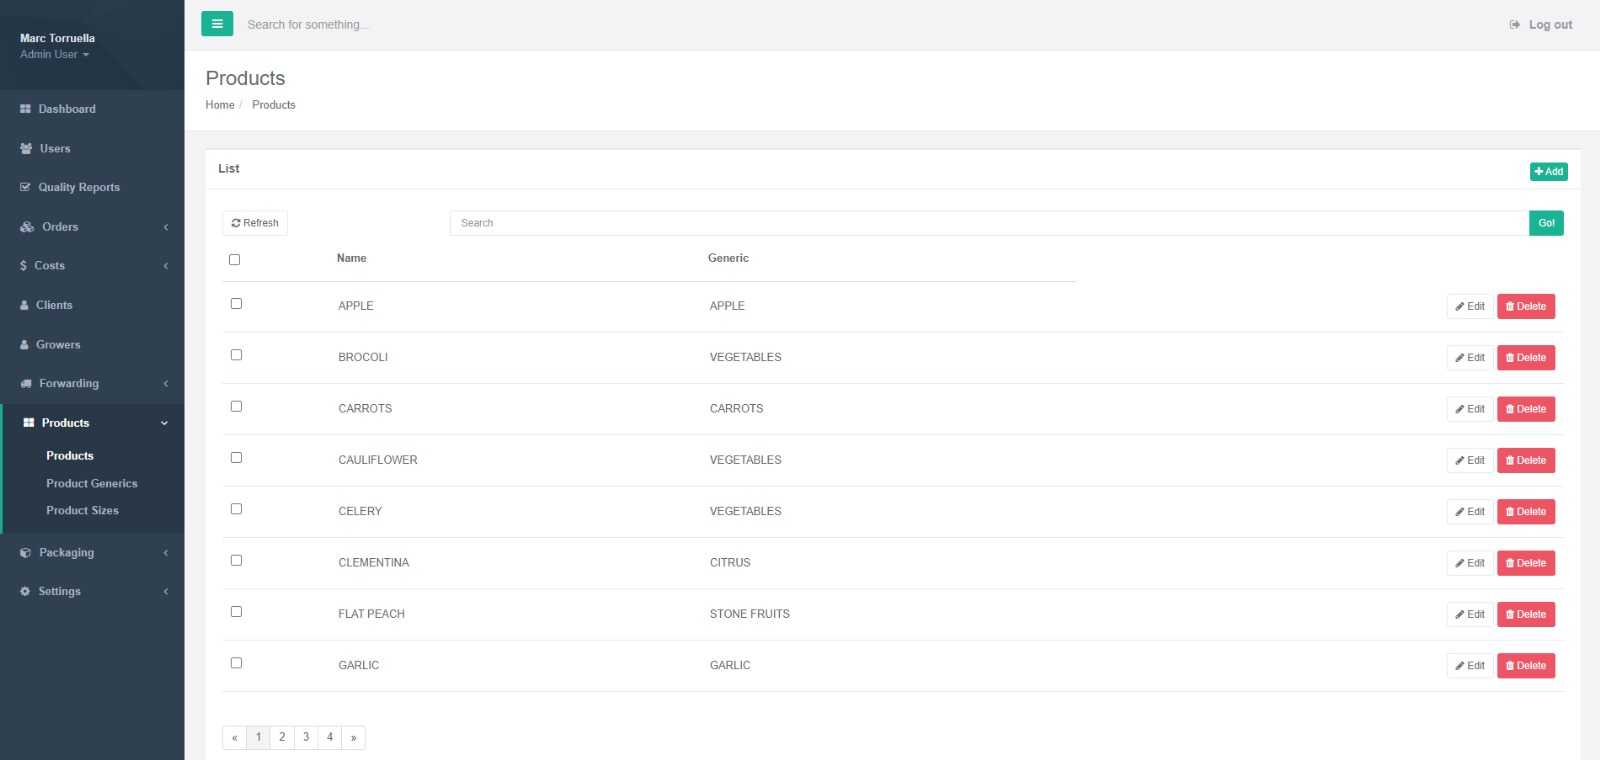
Task: Open the Products submenu item
Action: point(70,456)
